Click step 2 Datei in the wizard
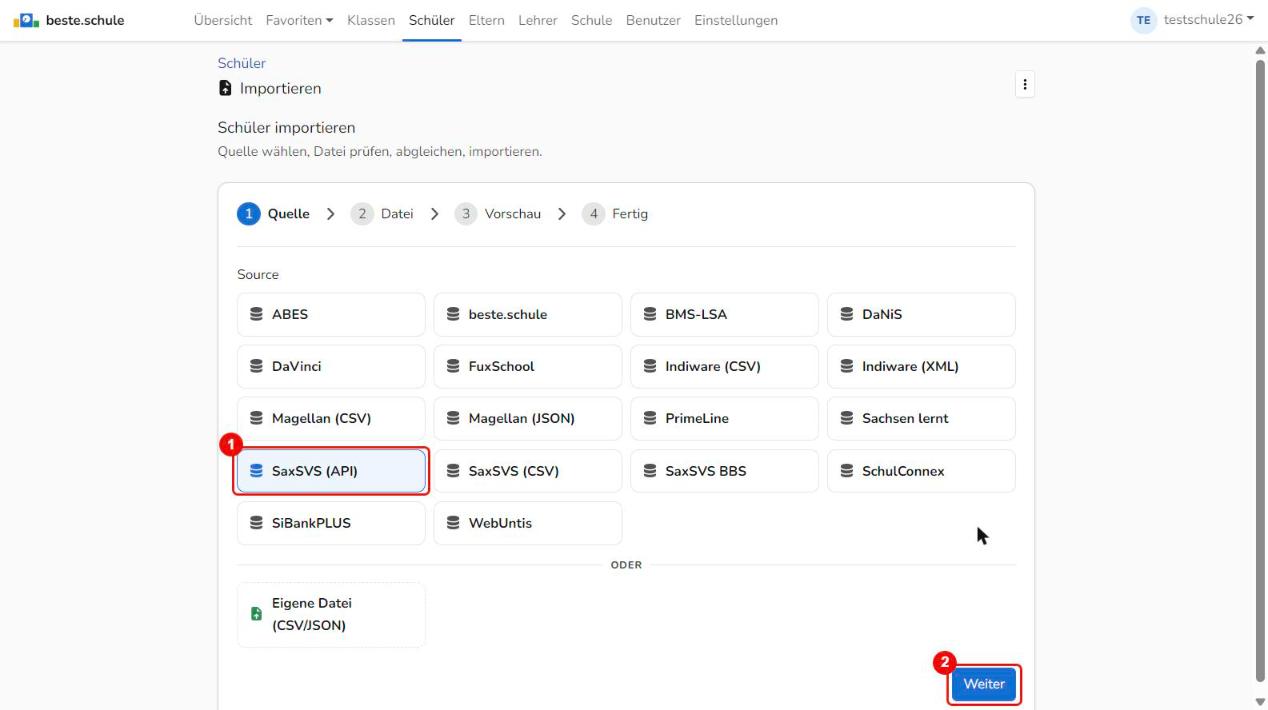This screenshot has width=1268, height=710. [x=382, y=214]
